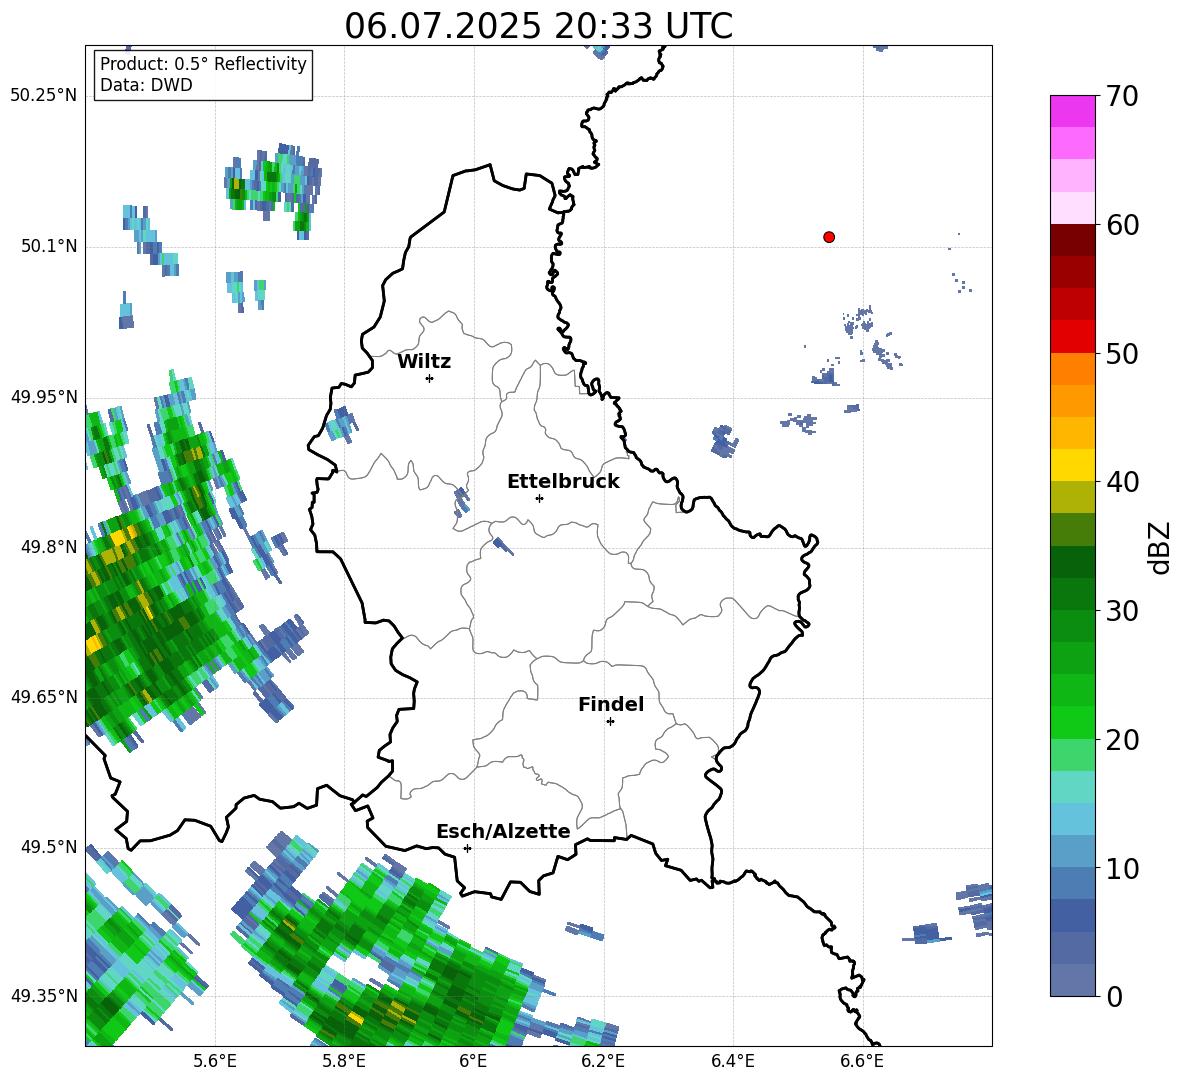Click the 6.2°E longitude label
This screenshot has height=1081, width=1184.
coord(603,1061)
